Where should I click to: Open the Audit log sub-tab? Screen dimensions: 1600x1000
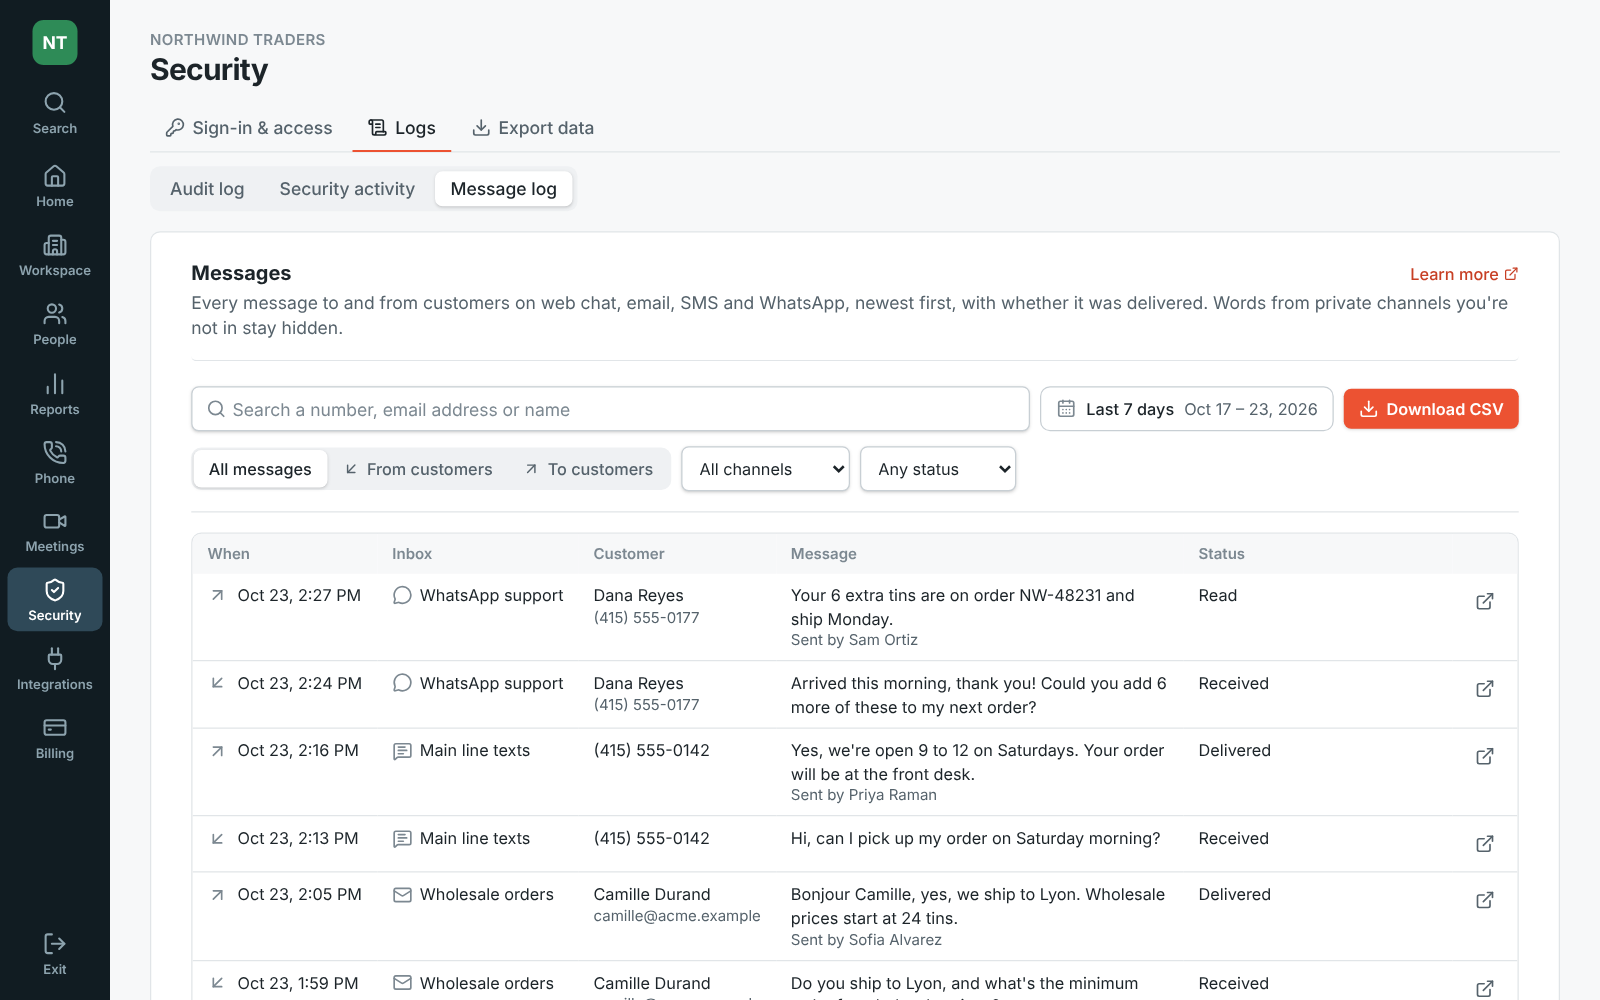tap(207, 189)
